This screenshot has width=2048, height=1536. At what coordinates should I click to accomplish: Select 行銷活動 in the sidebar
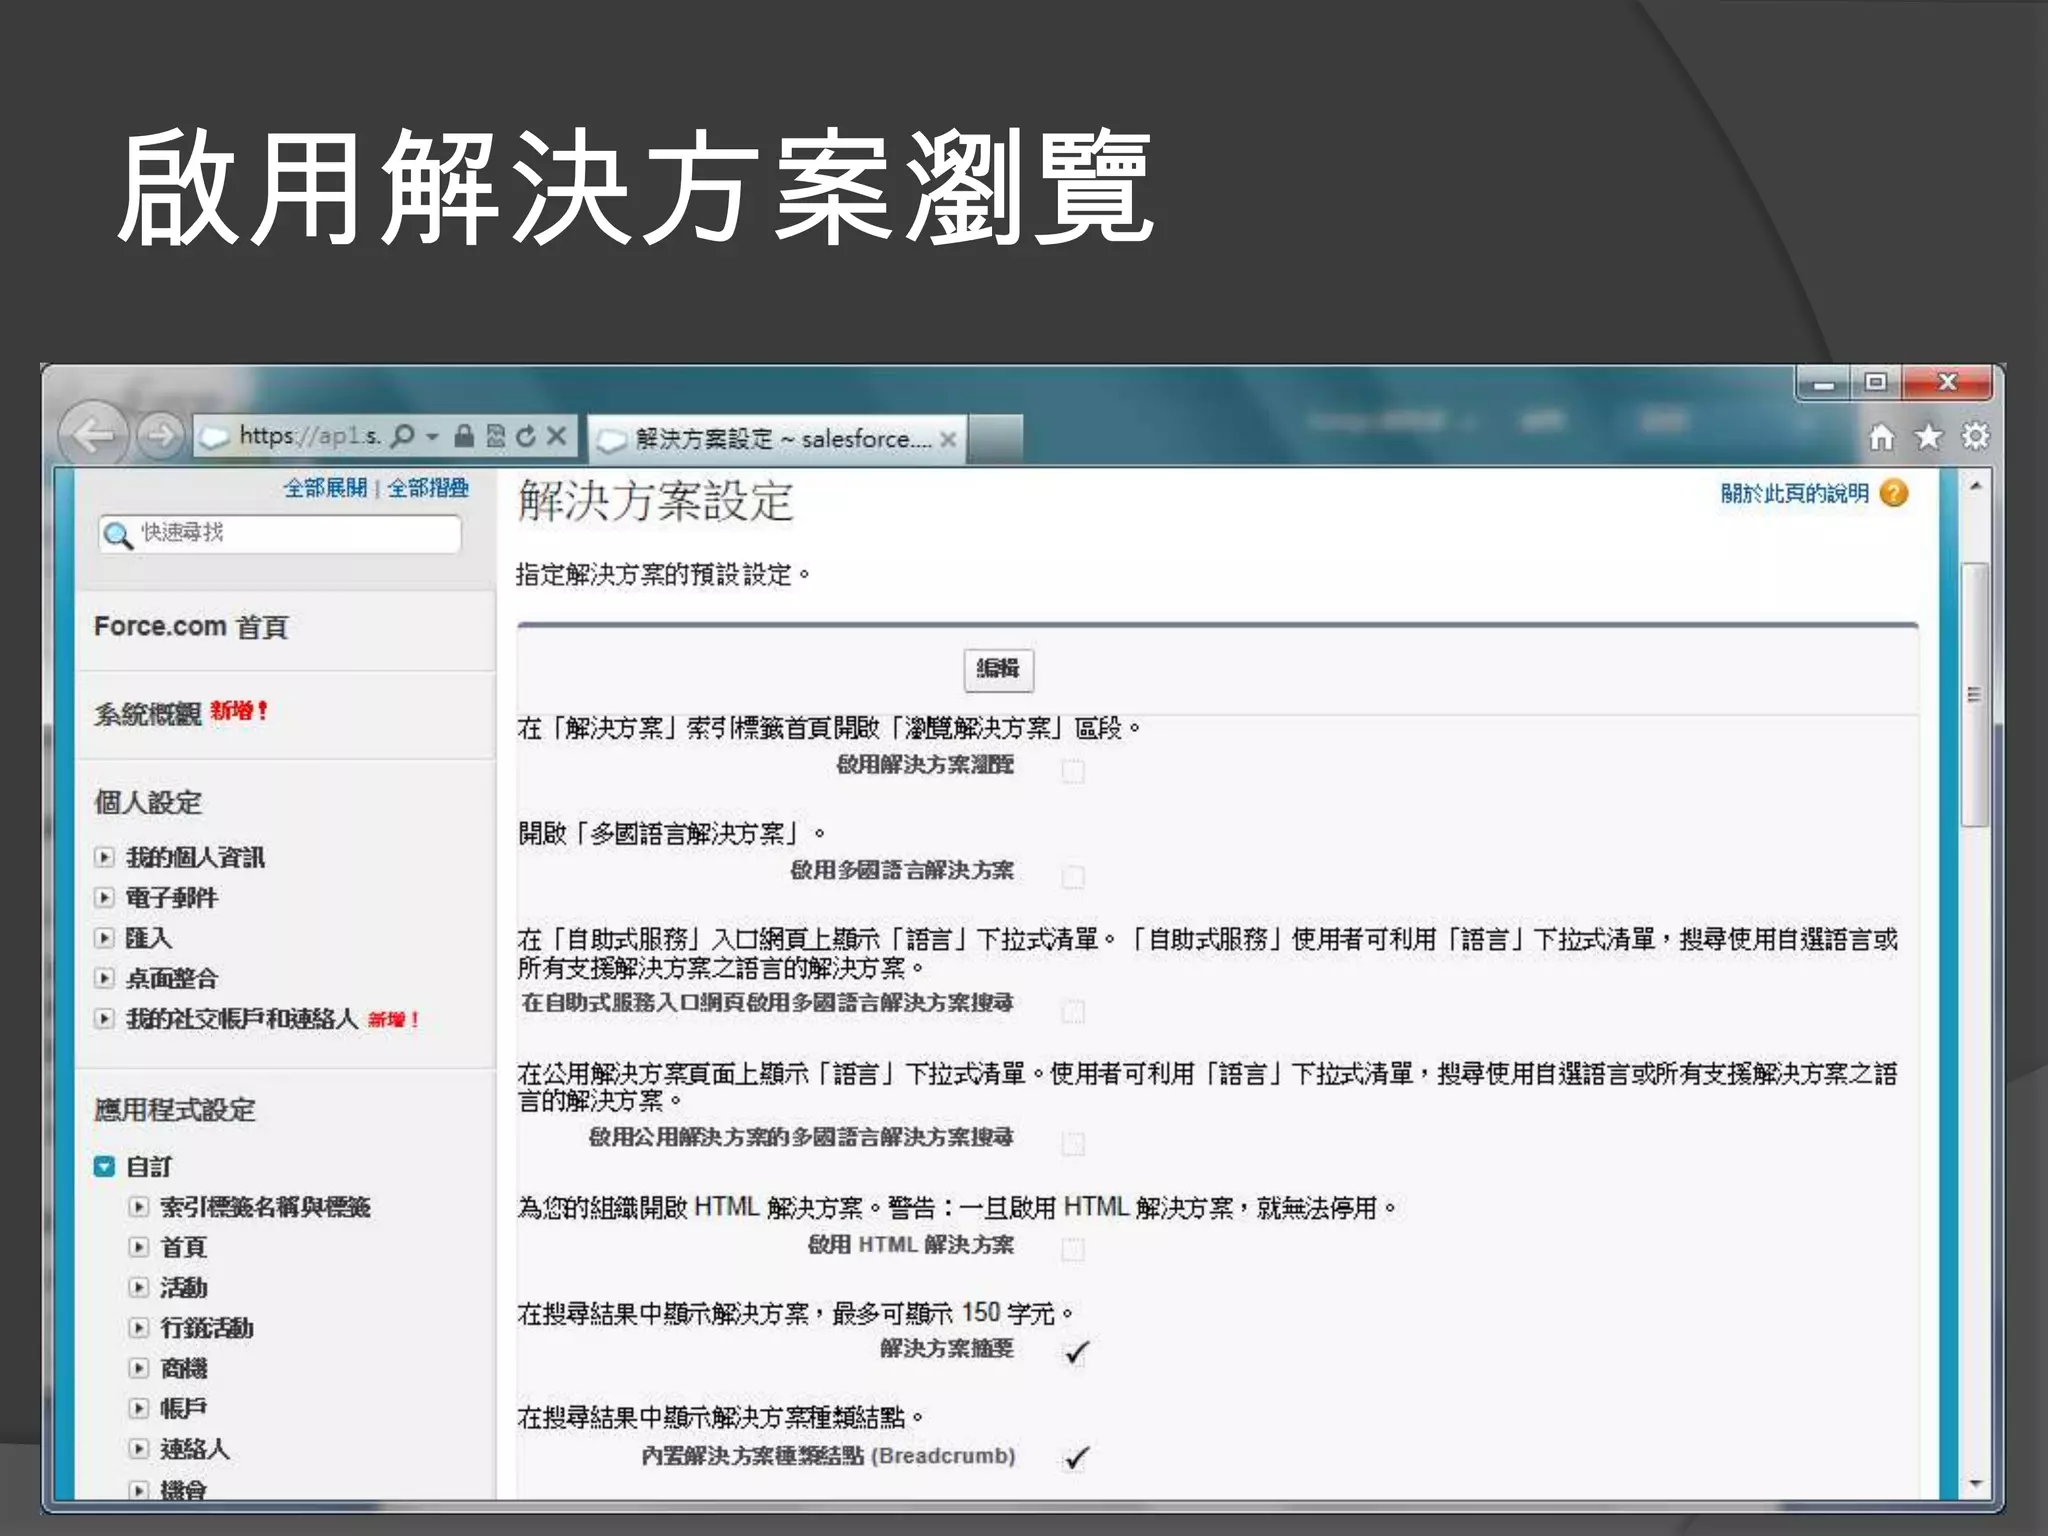[207, 1328]
